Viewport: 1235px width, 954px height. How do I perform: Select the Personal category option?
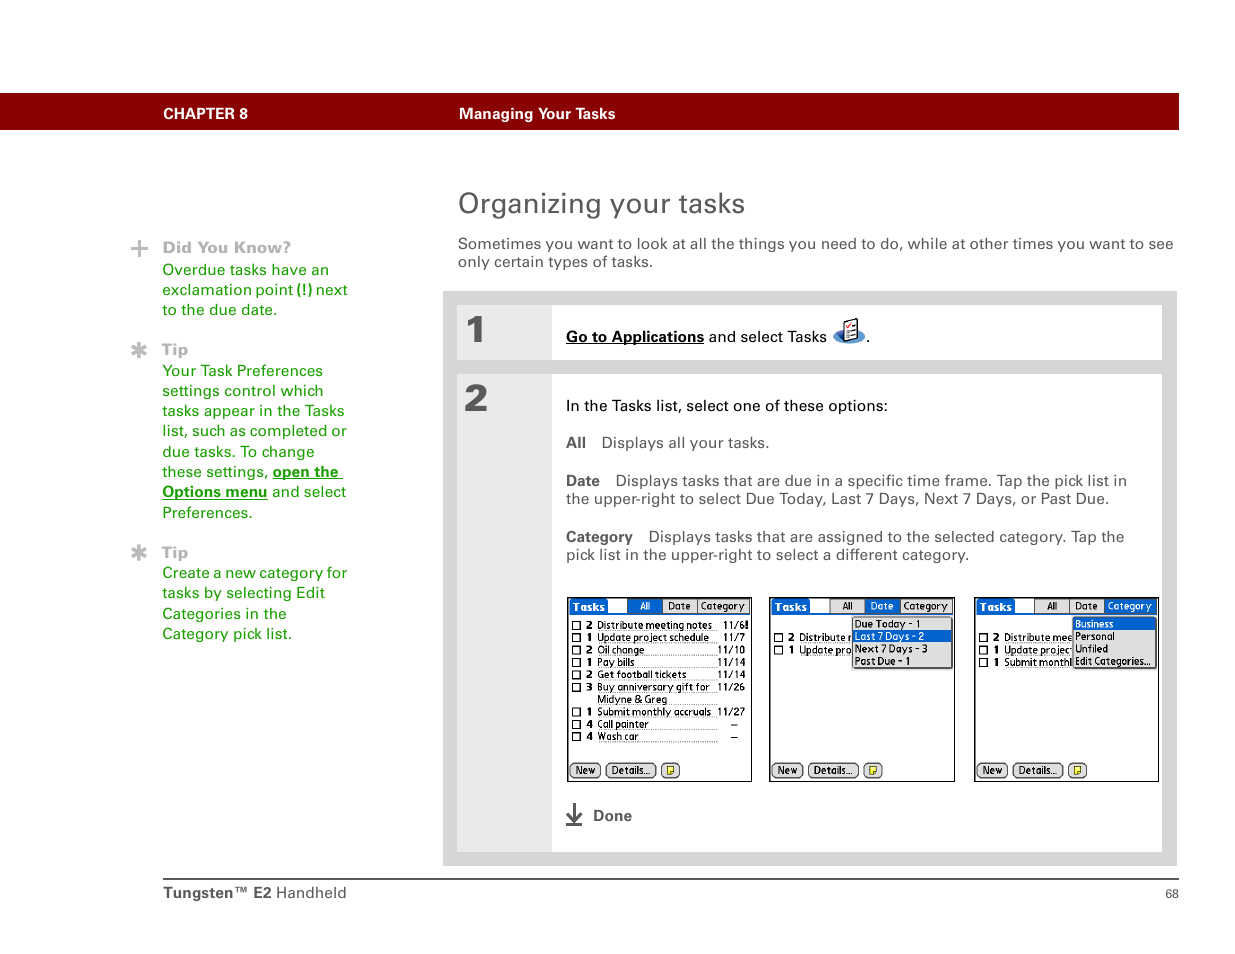tap(1114, 636)
